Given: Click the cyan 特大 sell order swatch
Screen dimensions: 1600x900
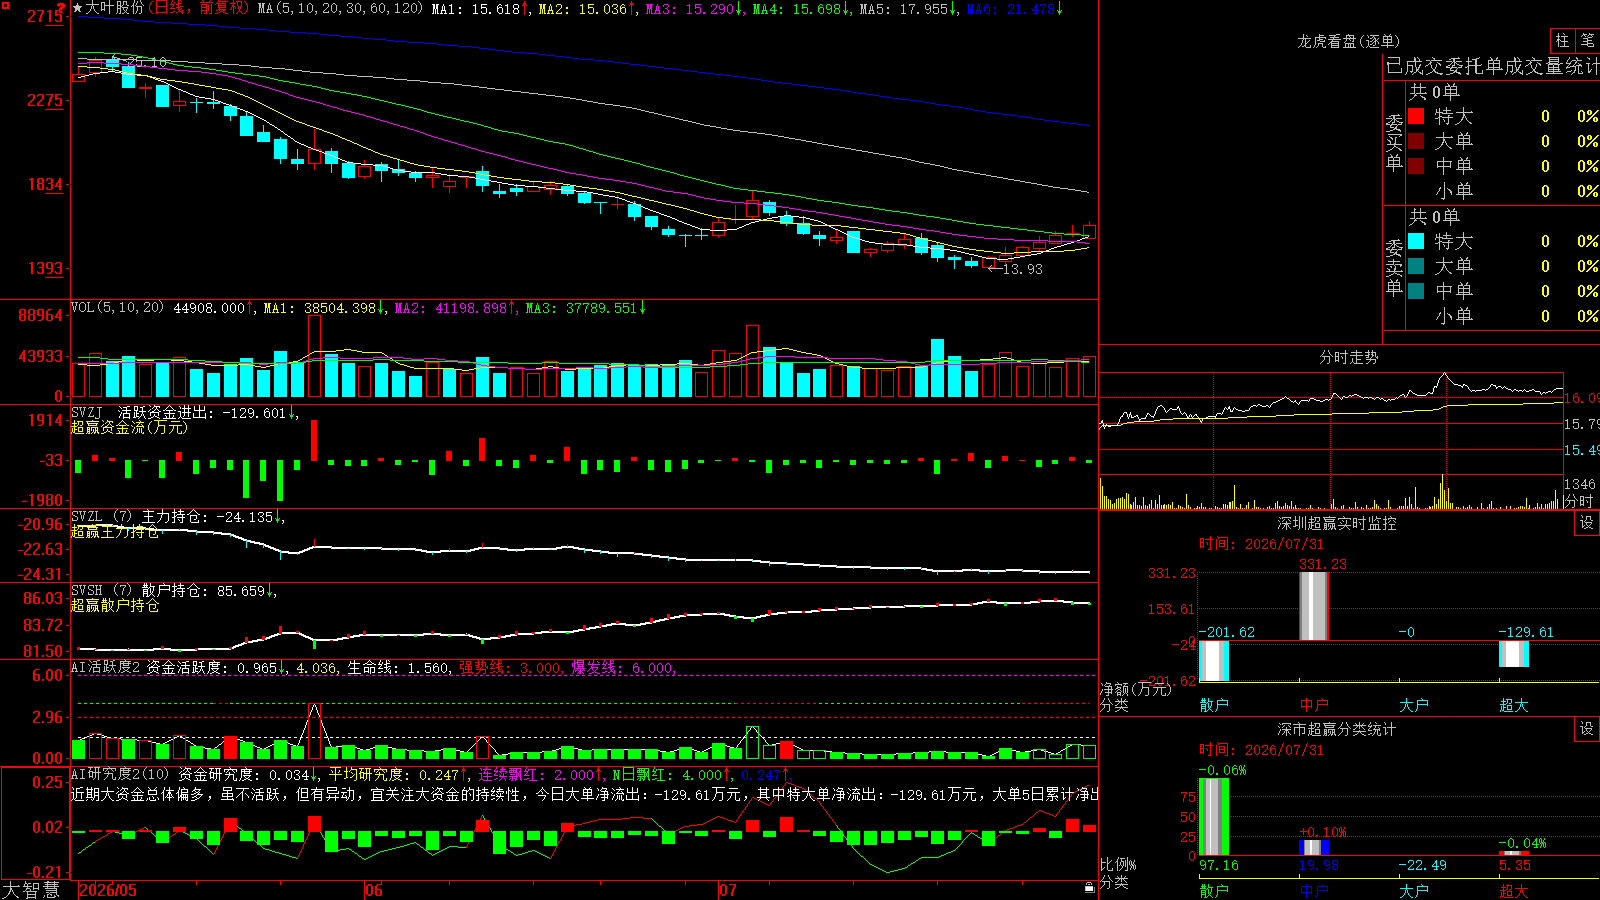Looking at the screenshot, I should (x=1416, y=241).
